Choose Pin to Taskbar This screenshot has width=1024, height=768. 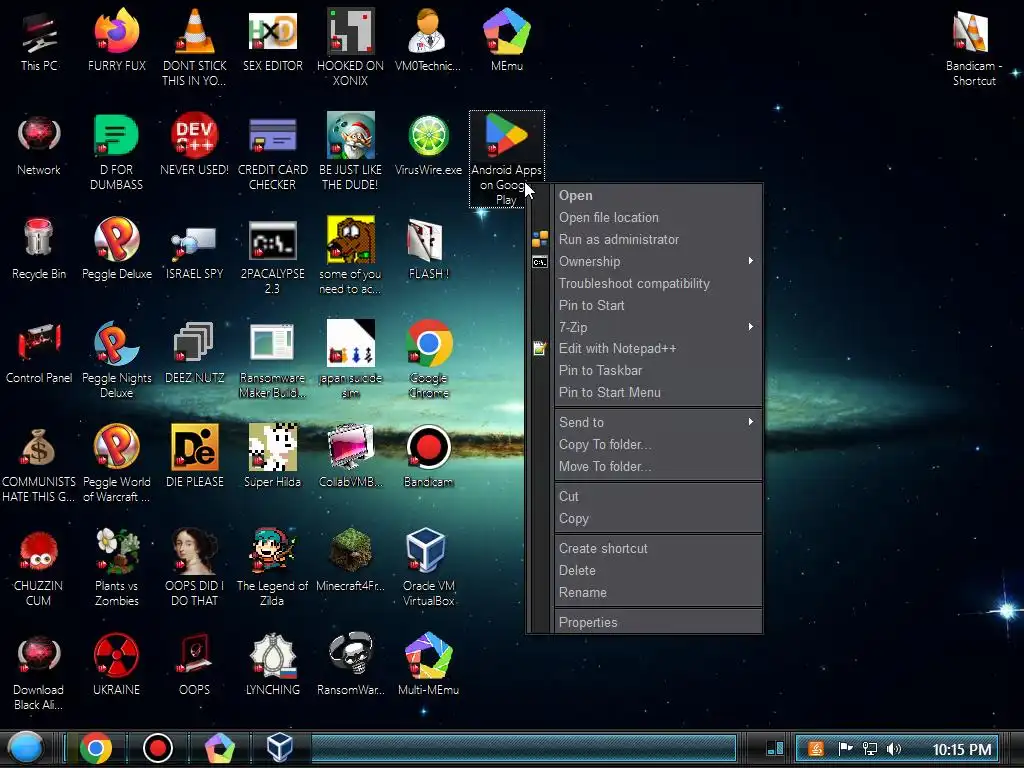[658, 370]
